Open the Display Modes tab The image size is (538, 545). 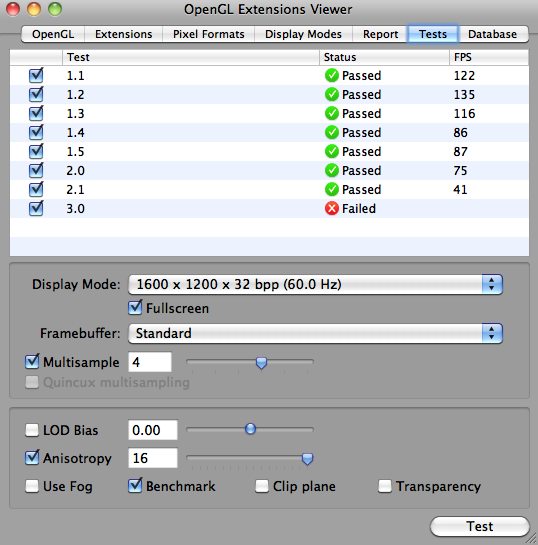(303, 34)
